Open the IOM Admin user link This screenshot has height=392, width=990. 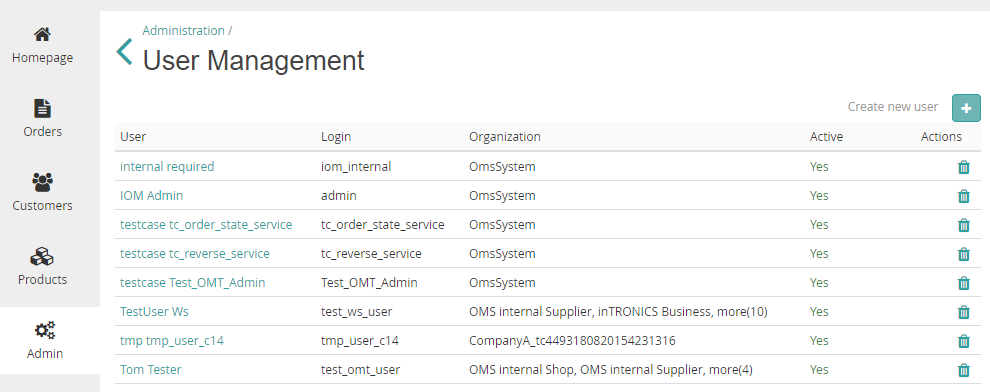pos(152,196)
